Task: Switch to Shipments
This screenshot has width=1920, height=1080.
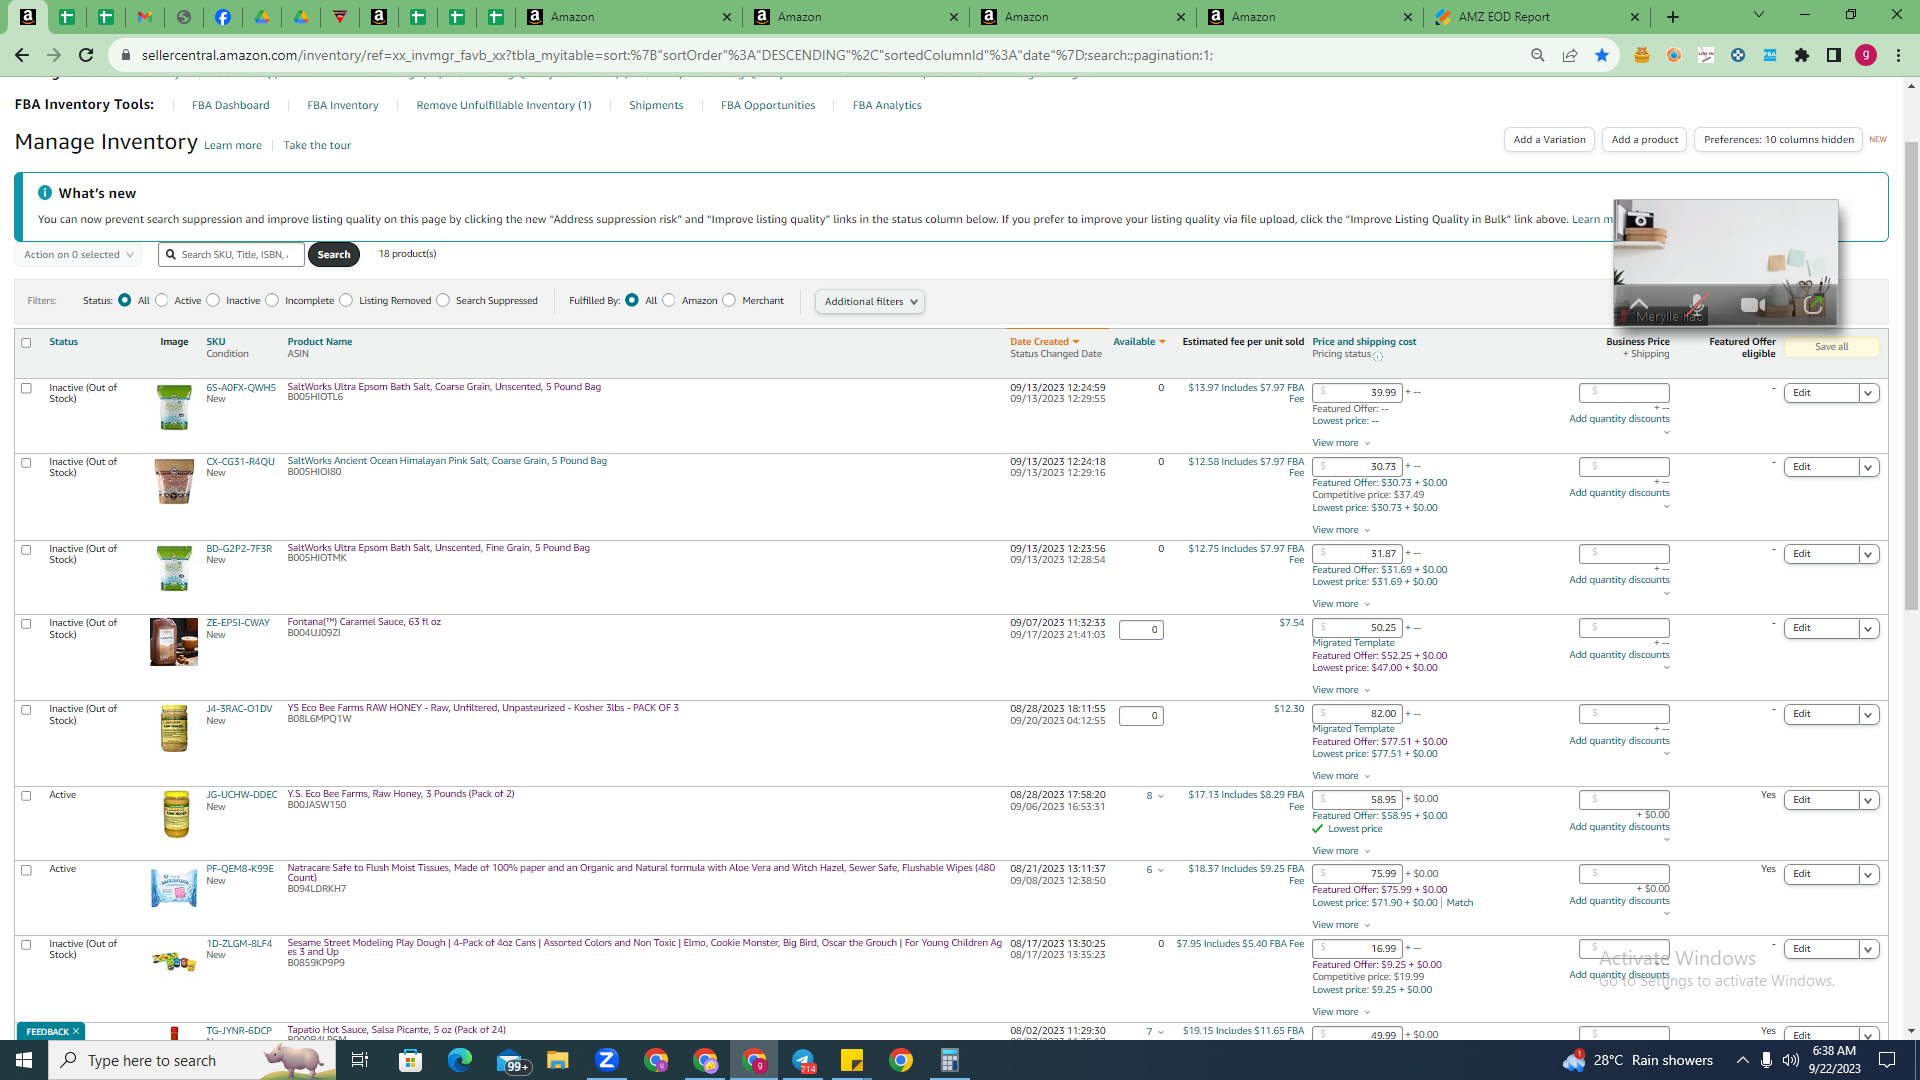Action: pyautogui.click(x=656, y=105)
